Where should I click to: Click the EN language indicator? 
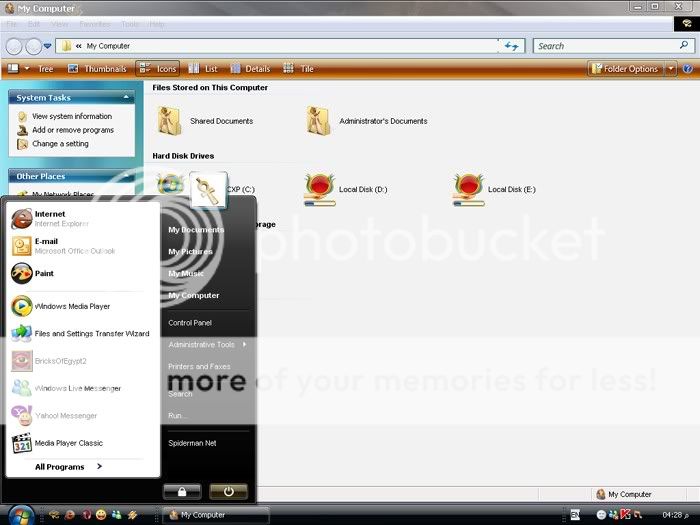click(x=575, y=515)
